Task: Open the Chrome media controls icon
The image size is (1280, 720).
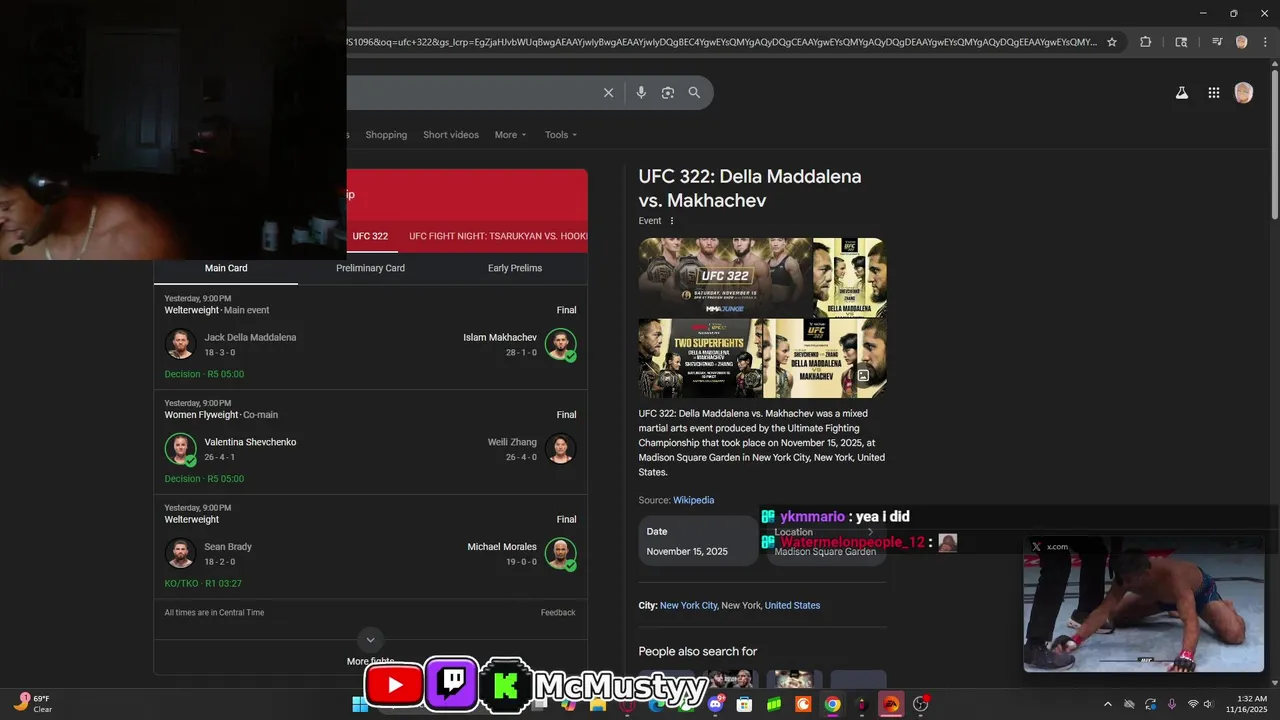Action: pos(1217,42)
